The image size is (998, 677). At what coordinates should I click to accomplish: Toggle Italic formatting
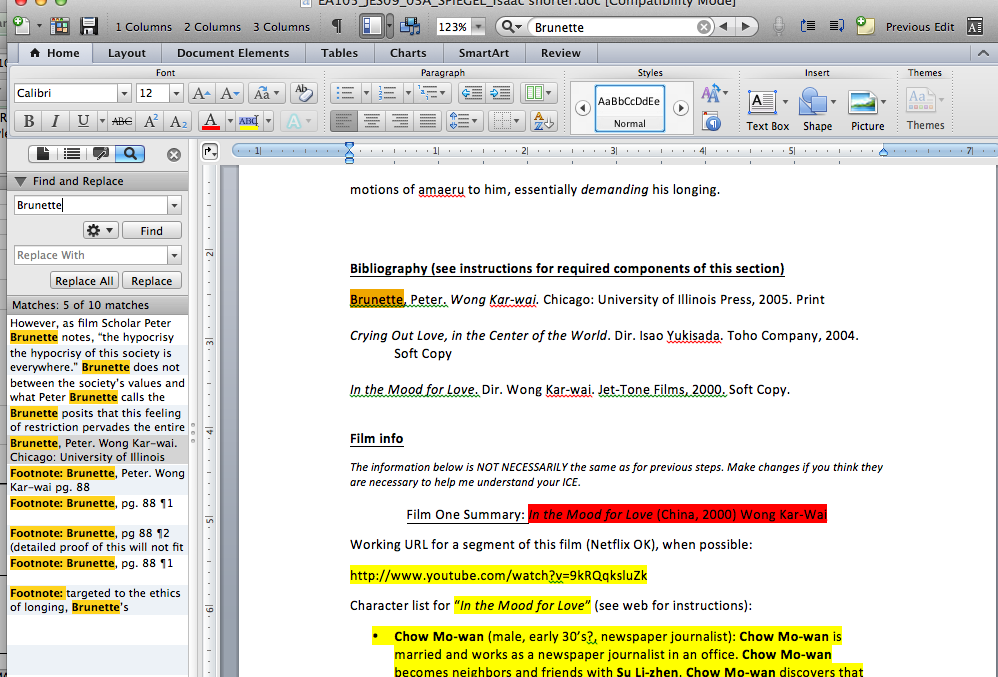coord(55,121)
